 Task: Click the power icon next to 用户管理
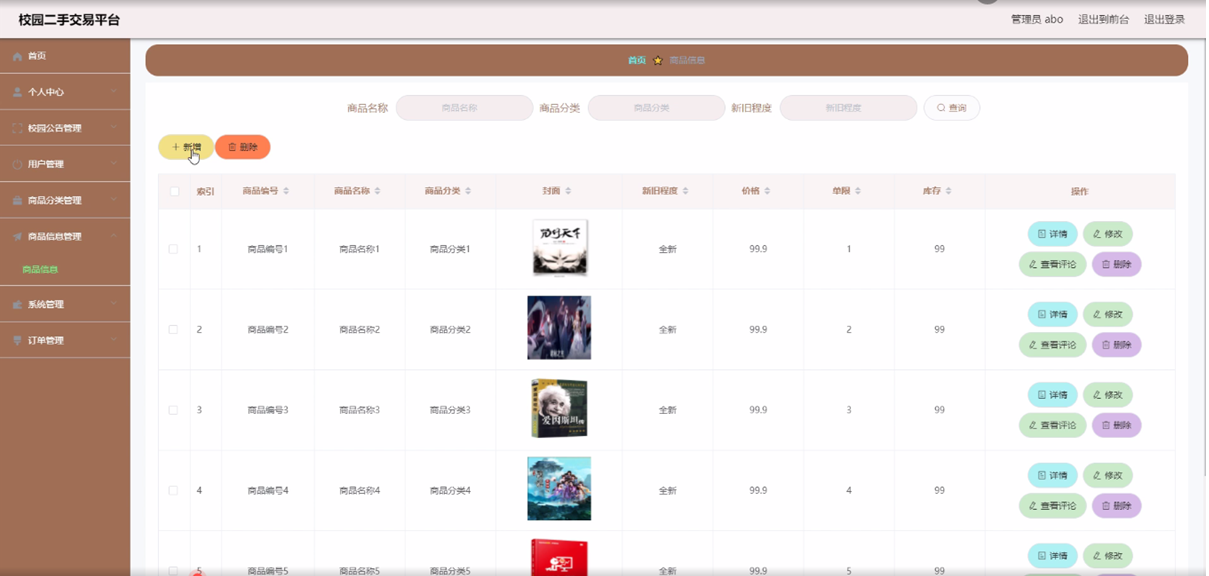[17, 164]
